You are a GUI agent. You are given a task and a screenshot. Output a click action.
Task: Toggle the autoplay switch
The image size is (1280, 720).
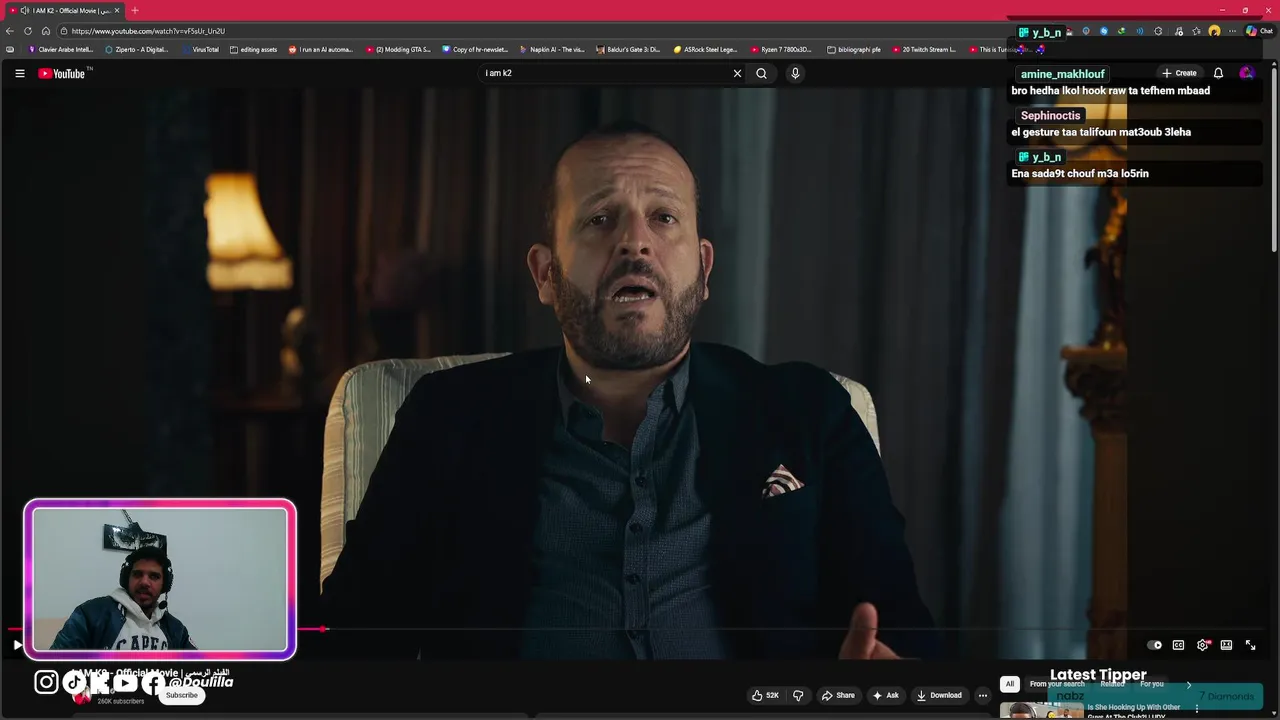coord(1154,645)
